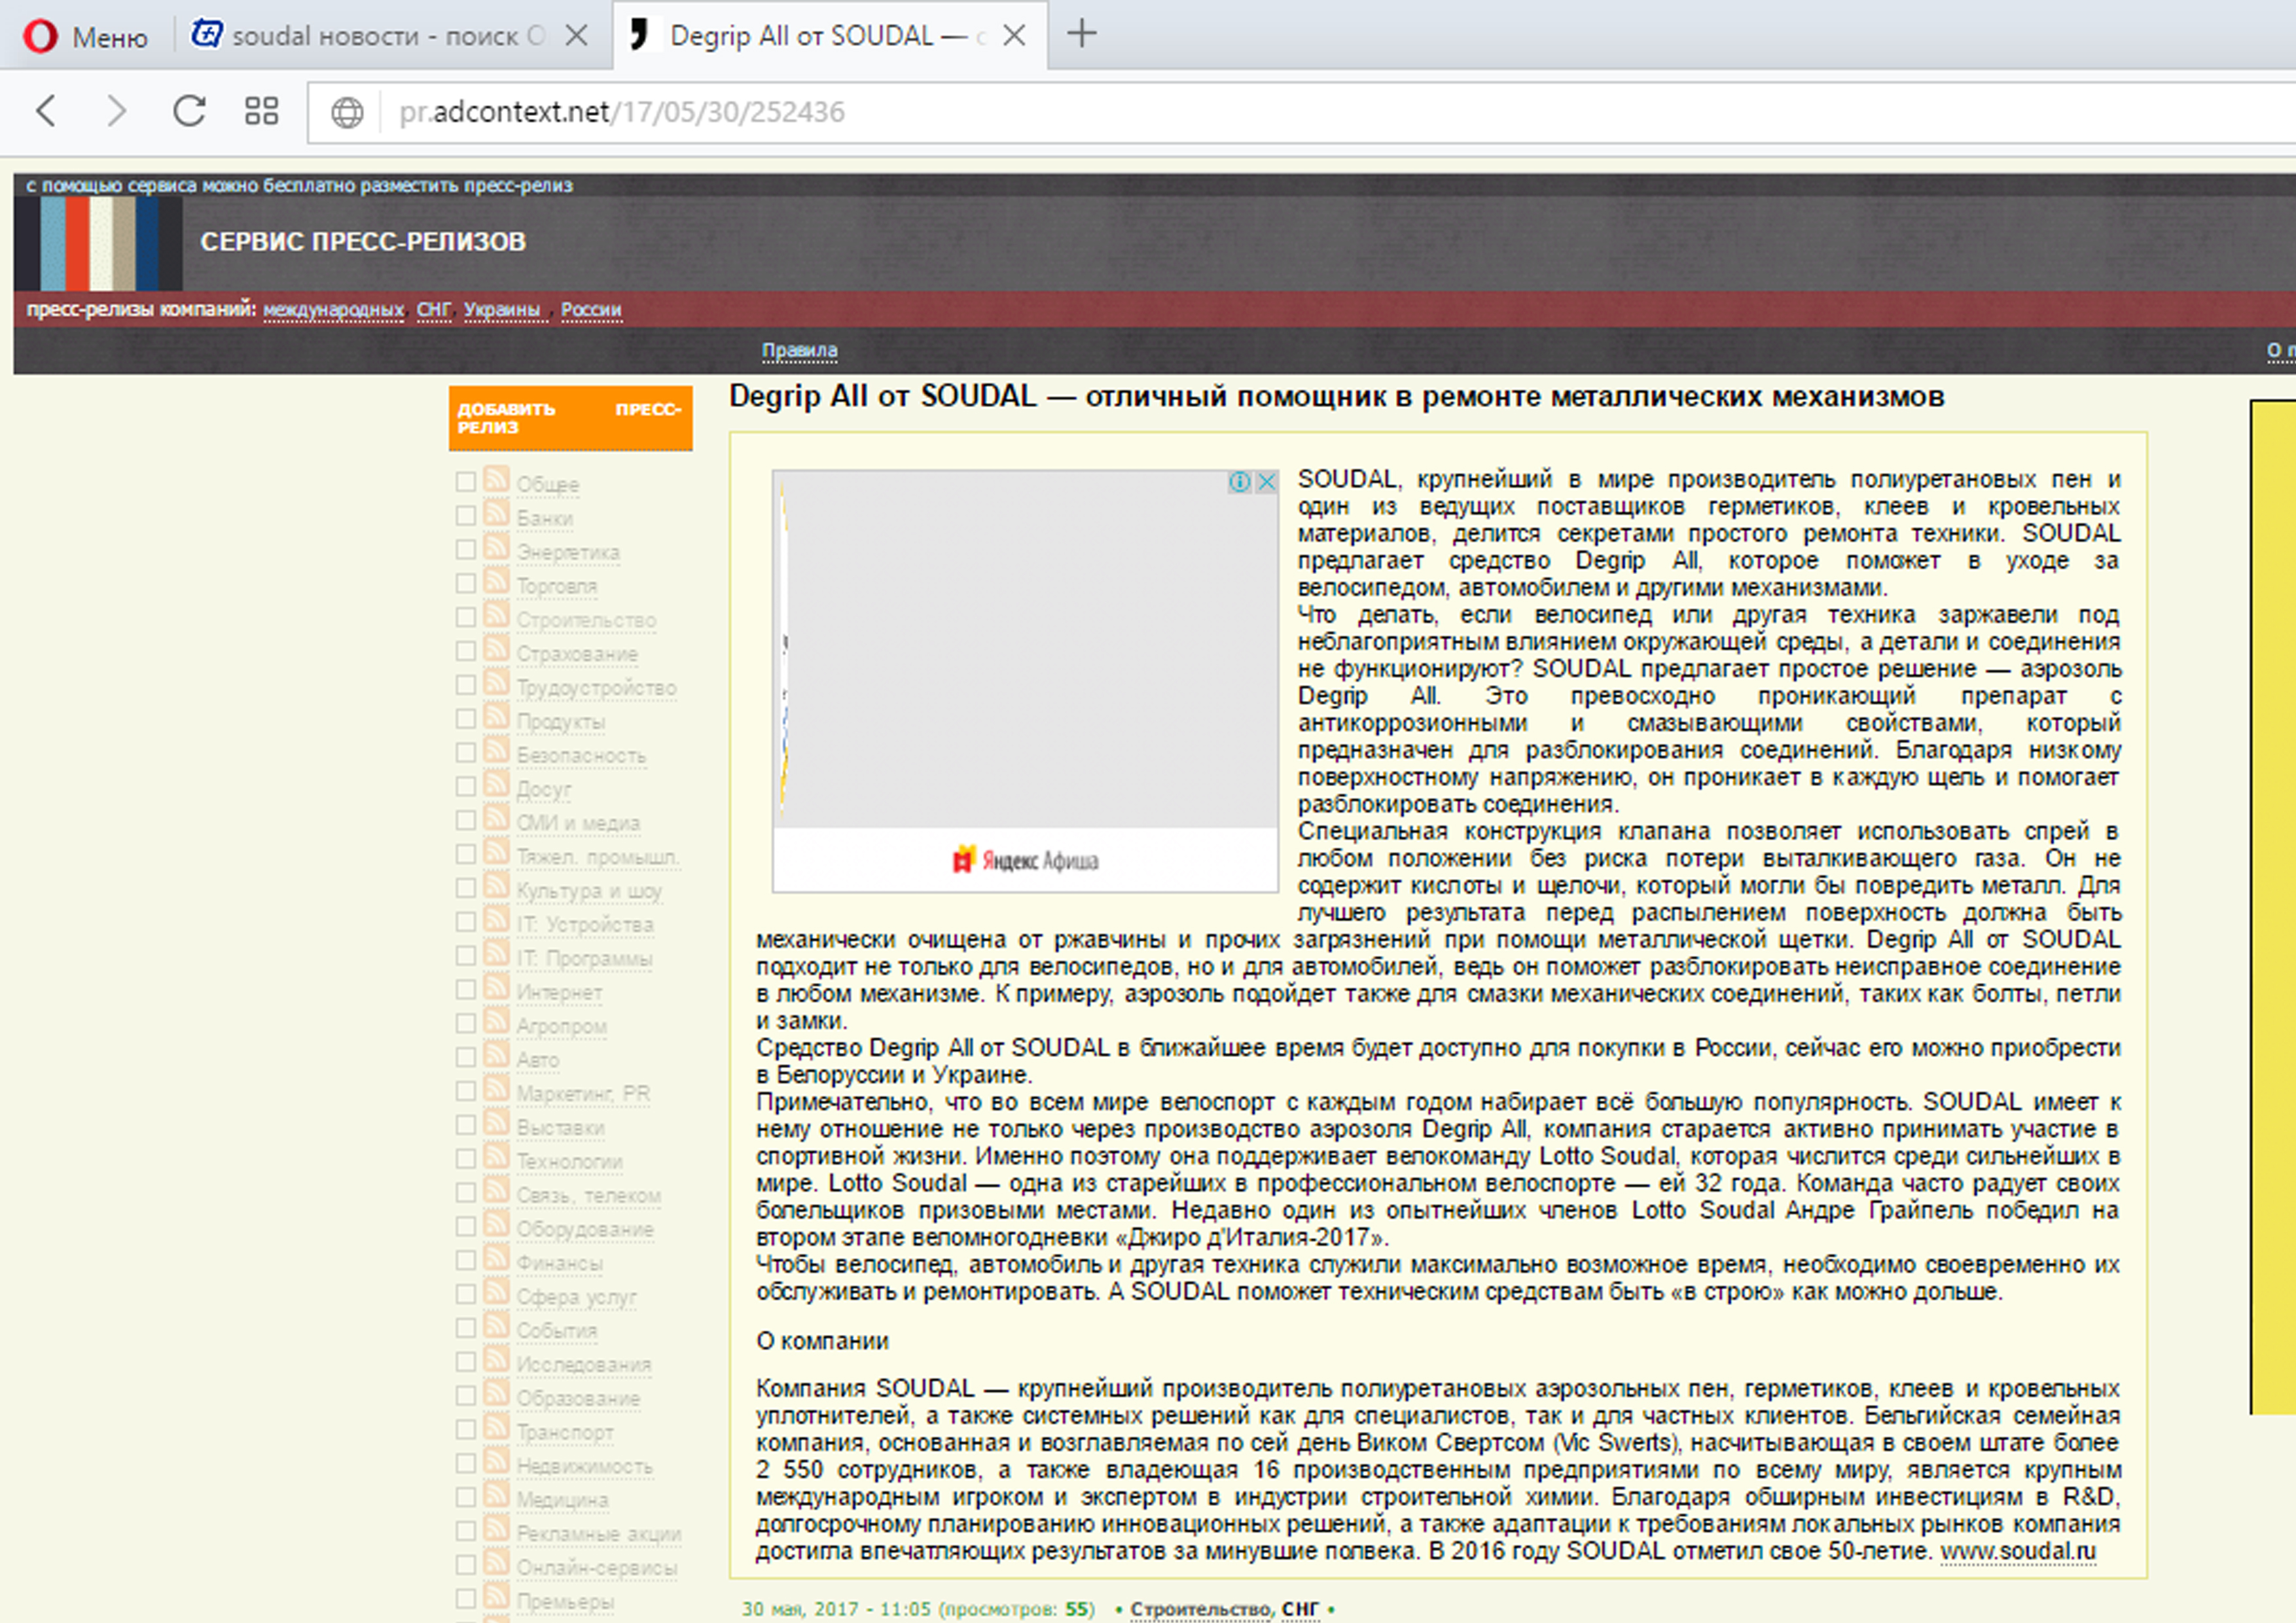Open a new browser tab with plus
Viewport: 2296px width, 1623px height.
pos(1082,34)
